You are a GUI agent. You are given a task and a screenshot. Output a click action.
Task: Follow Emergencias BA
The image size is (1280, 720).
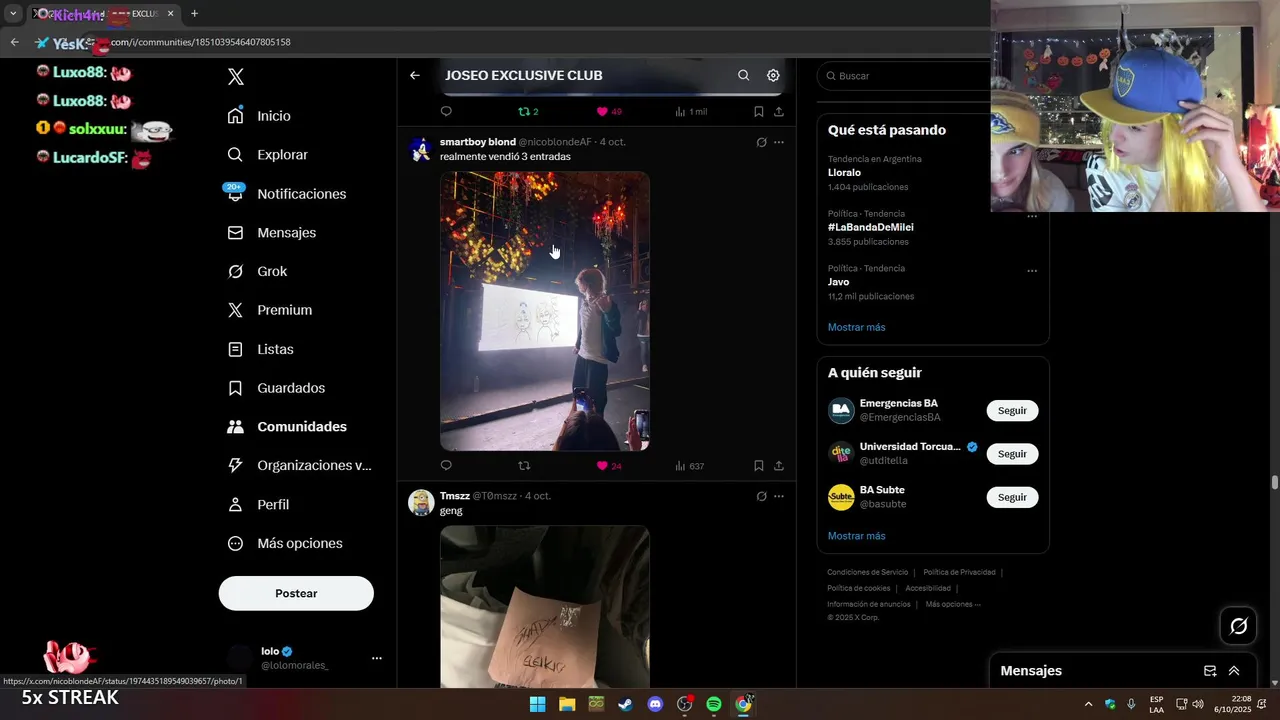coord(1012,411)
